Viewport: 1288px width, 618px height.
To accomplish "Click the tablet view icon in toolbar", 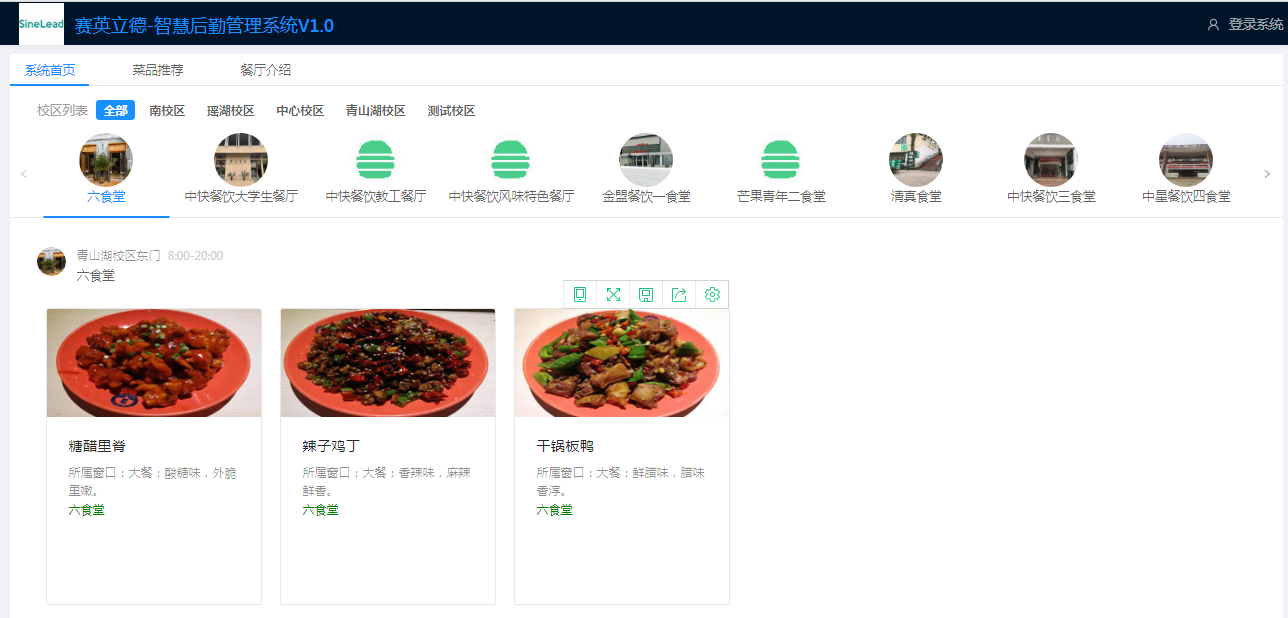I will (580, 294).
